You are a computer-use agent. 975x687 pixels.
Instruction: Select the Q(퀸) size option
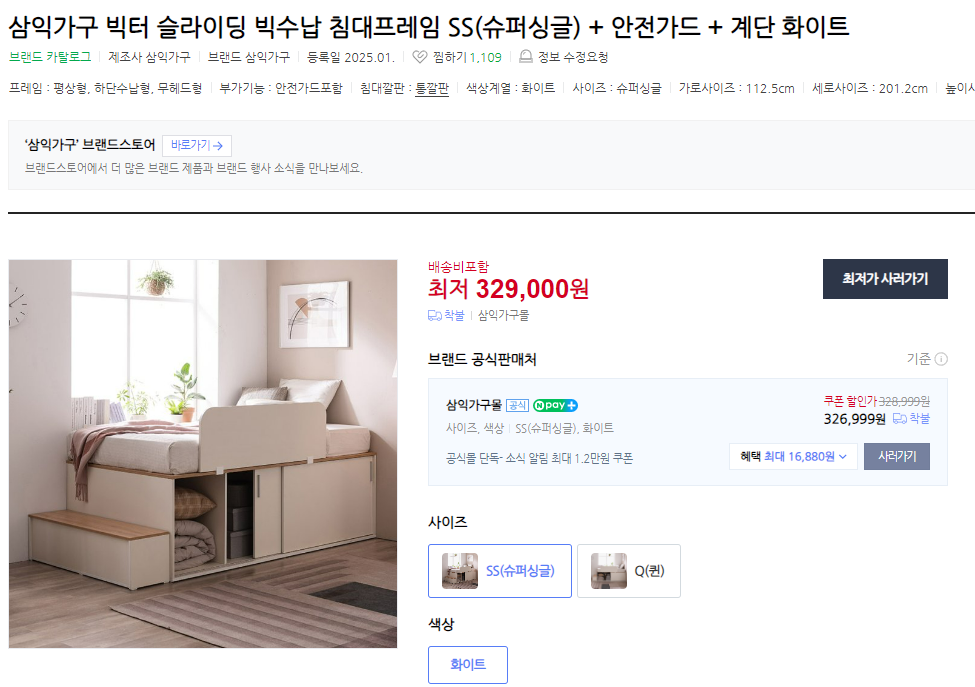pyautogui.click(x=629, y=571)
